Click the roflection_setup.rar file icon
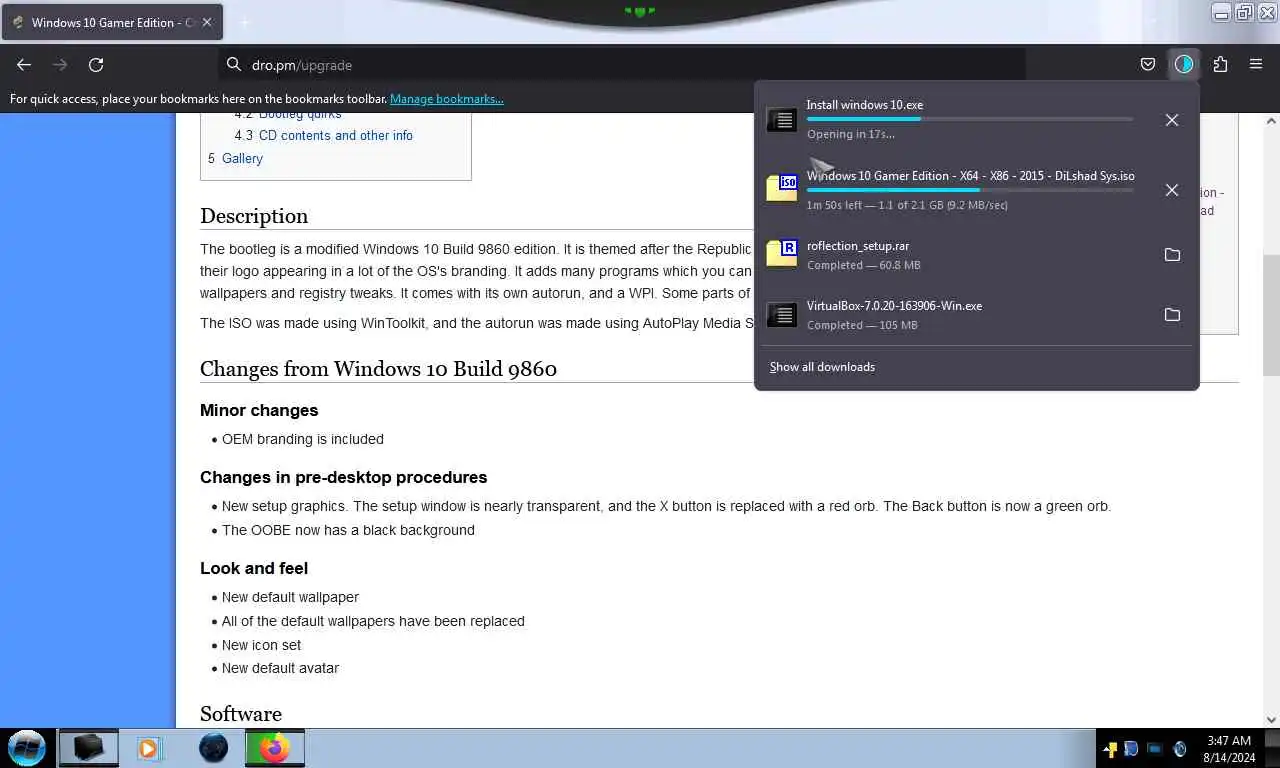The width and height of the screenshot is (1280, 768). (x=782, y=253)
